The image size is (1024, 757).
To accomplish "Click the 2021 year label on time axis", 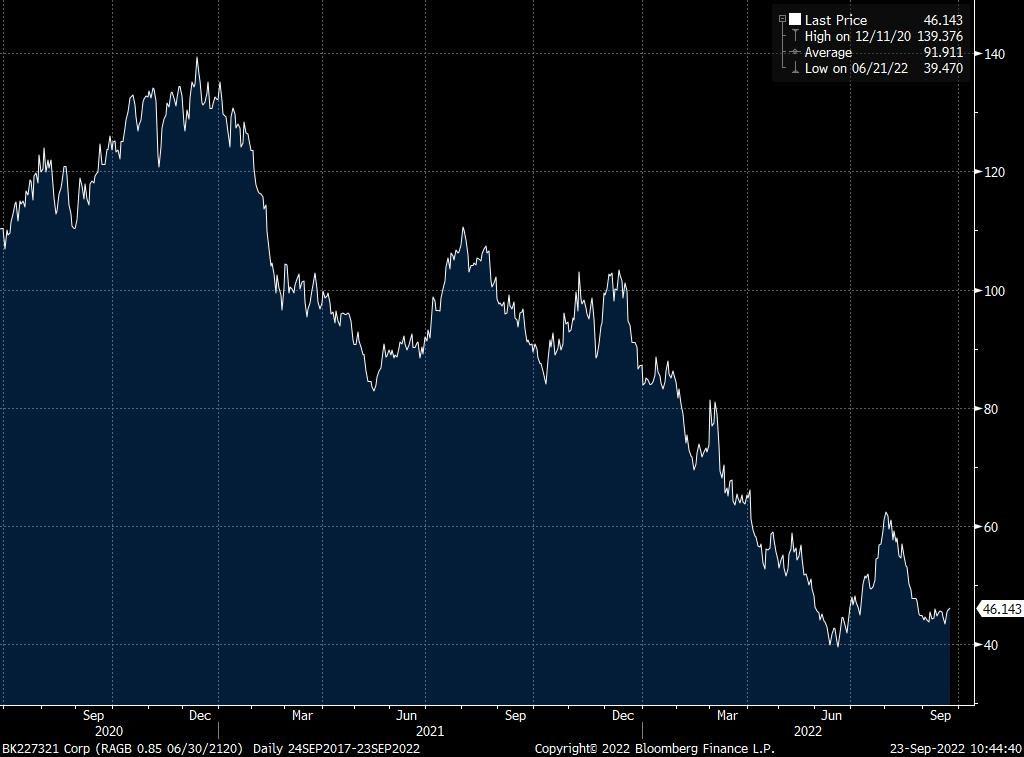I will click(x=430, y=731).
